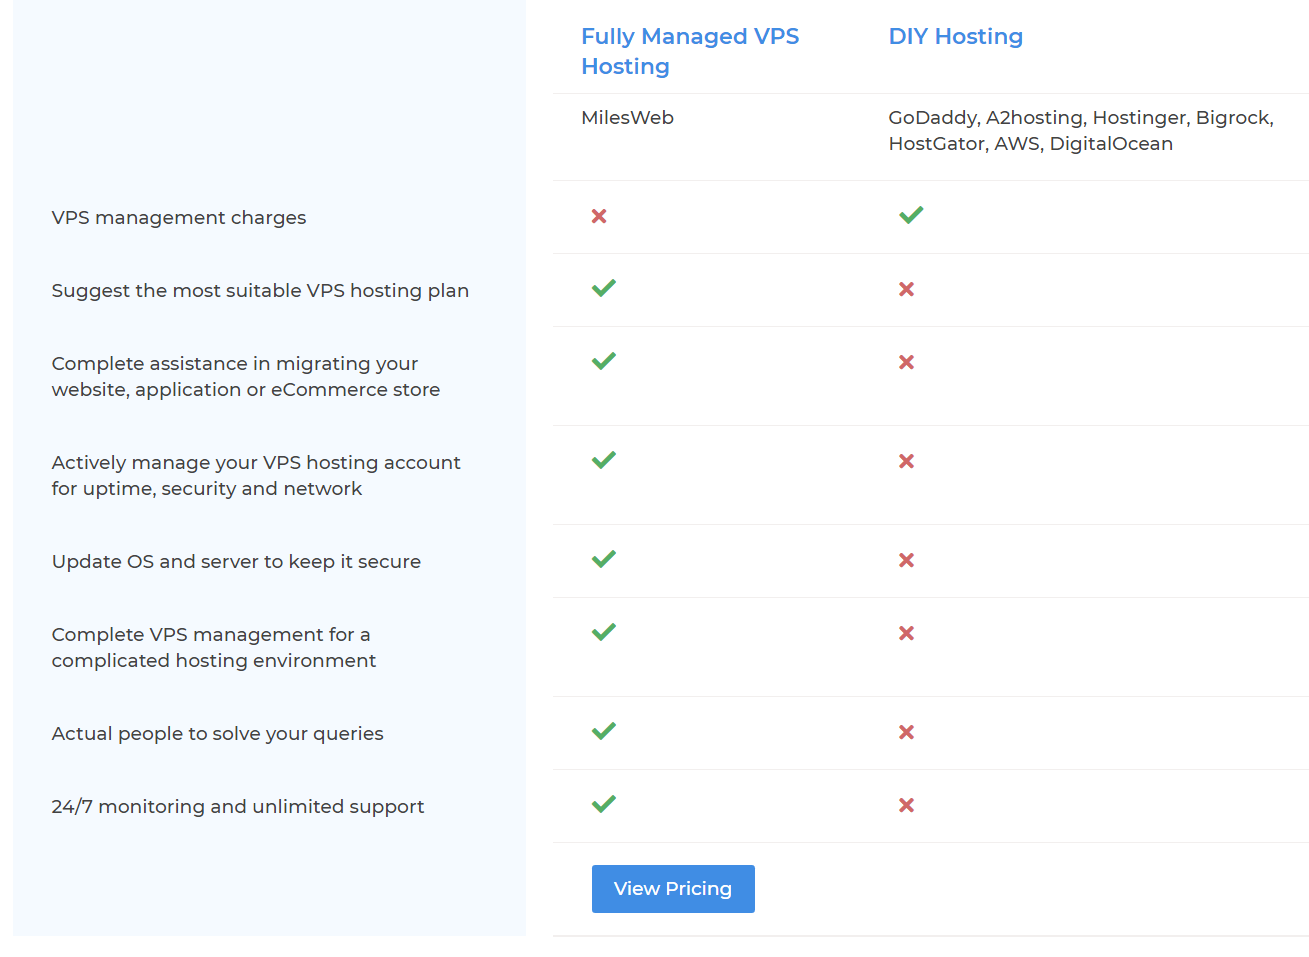This screenshot has width=1309, height=957.
Task: Select the DIY Hosting column heading
Action: point(956,37)
